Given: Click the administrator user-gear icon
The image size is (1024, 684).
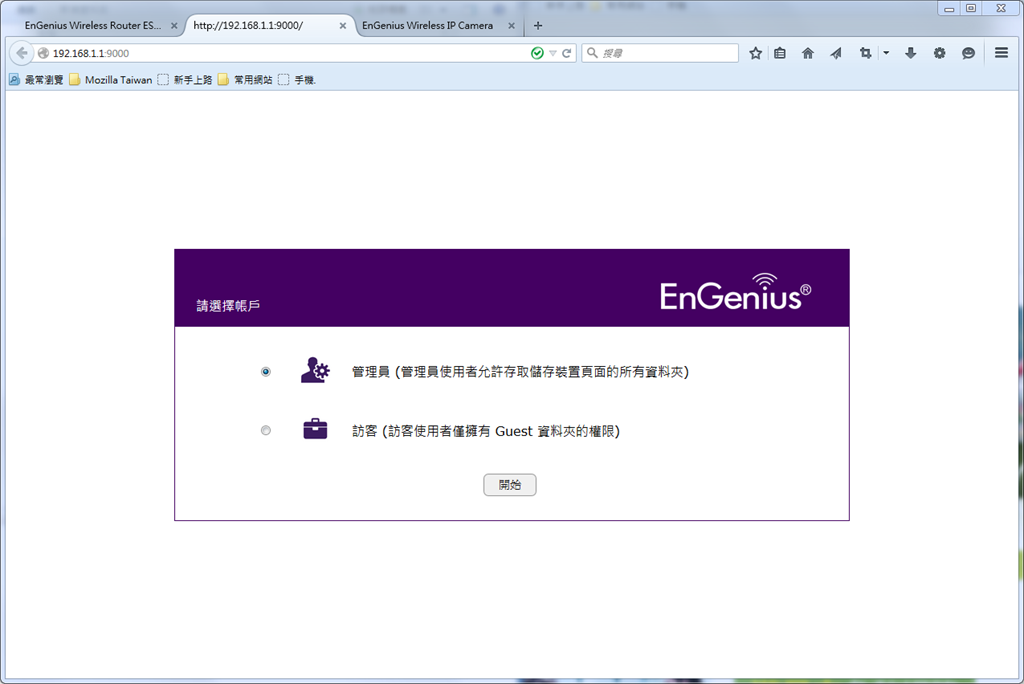Looking at the screenshot, I should point(315,370).
